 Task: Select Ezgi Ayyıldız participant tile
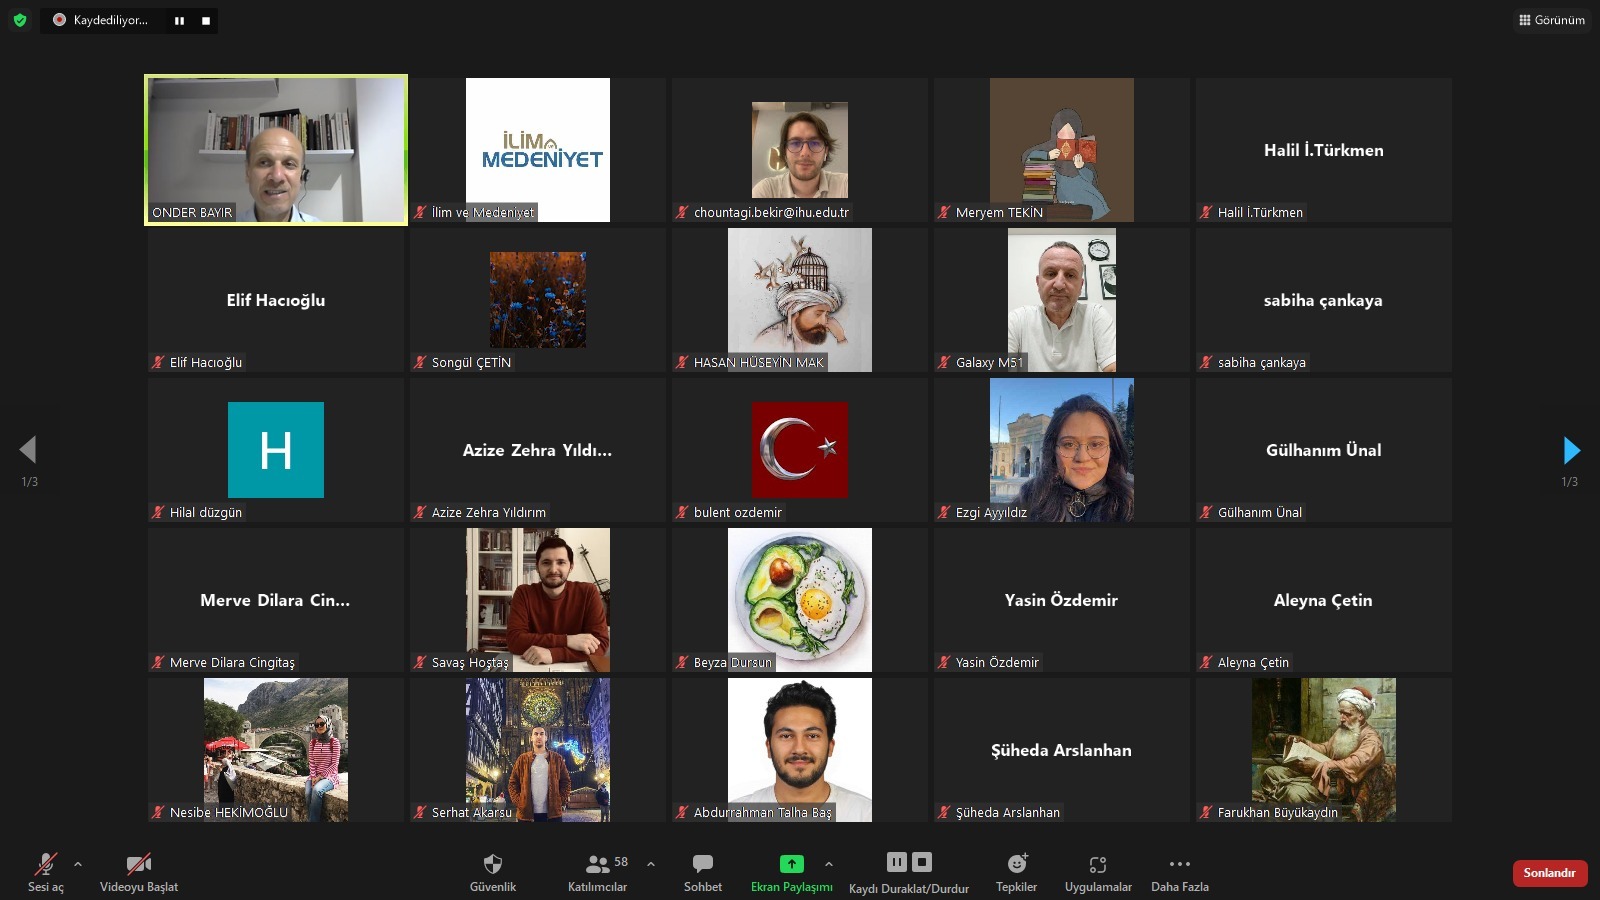pos(1062,450)
